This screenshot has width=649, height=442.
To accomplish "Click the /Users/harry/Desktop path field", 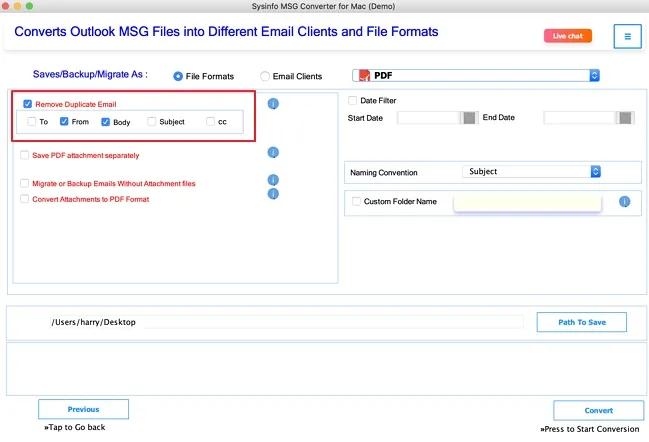I will point(286,322).
